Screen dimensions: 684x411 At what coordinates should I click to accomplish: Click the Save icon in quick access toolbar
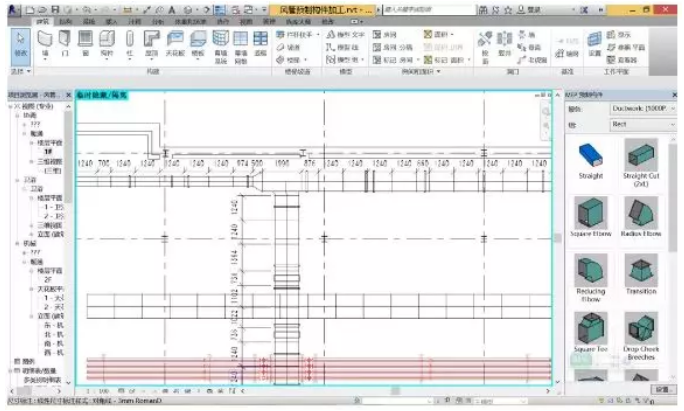(55, 10)
